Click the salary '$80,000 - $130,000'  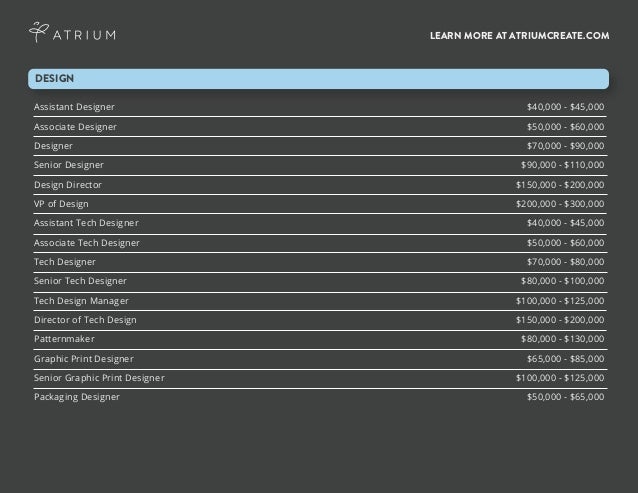pos(562,339)
